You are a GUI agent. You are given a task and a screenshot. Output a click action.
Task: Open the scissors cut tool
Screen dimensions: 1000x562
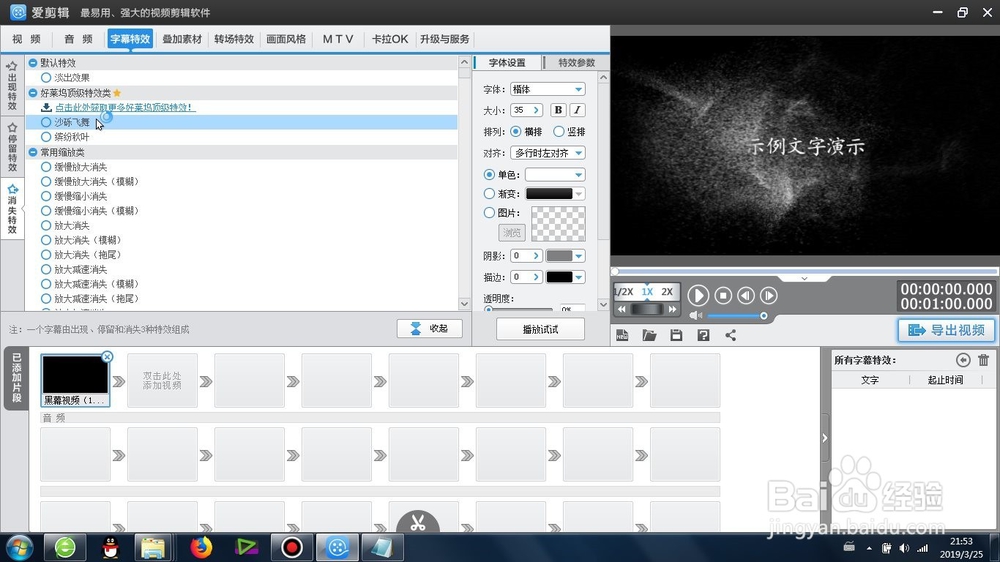(x=418, y=523)
